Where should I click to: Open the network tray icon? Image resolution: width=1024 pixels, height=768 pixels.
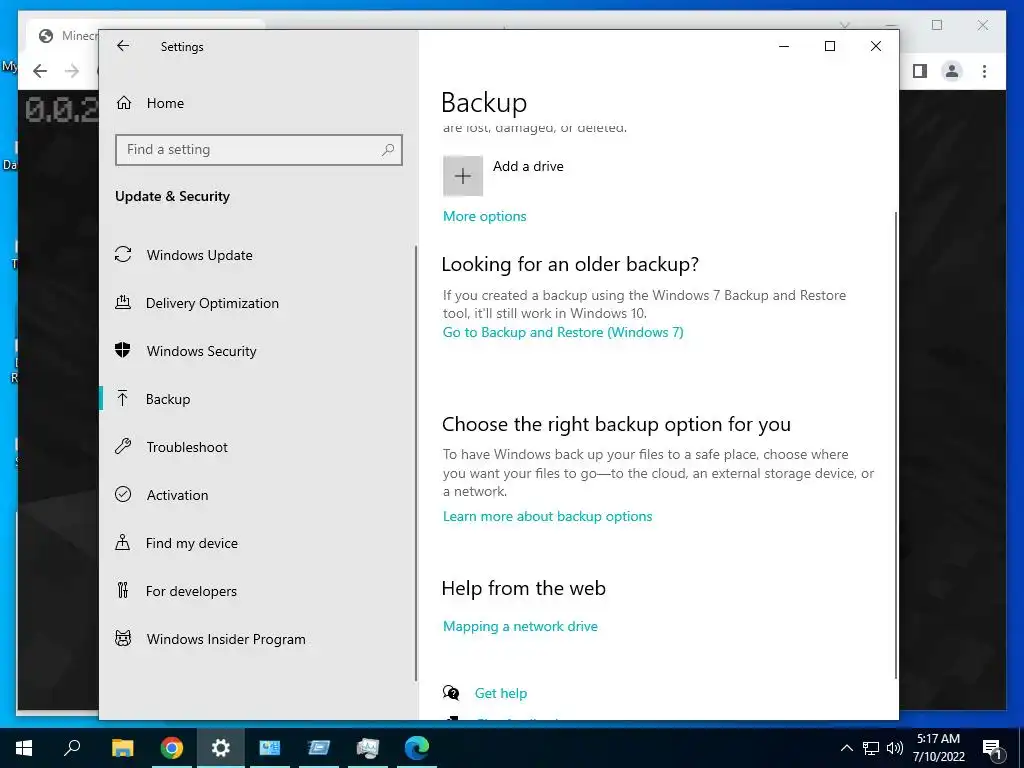(x=871, y=748)
